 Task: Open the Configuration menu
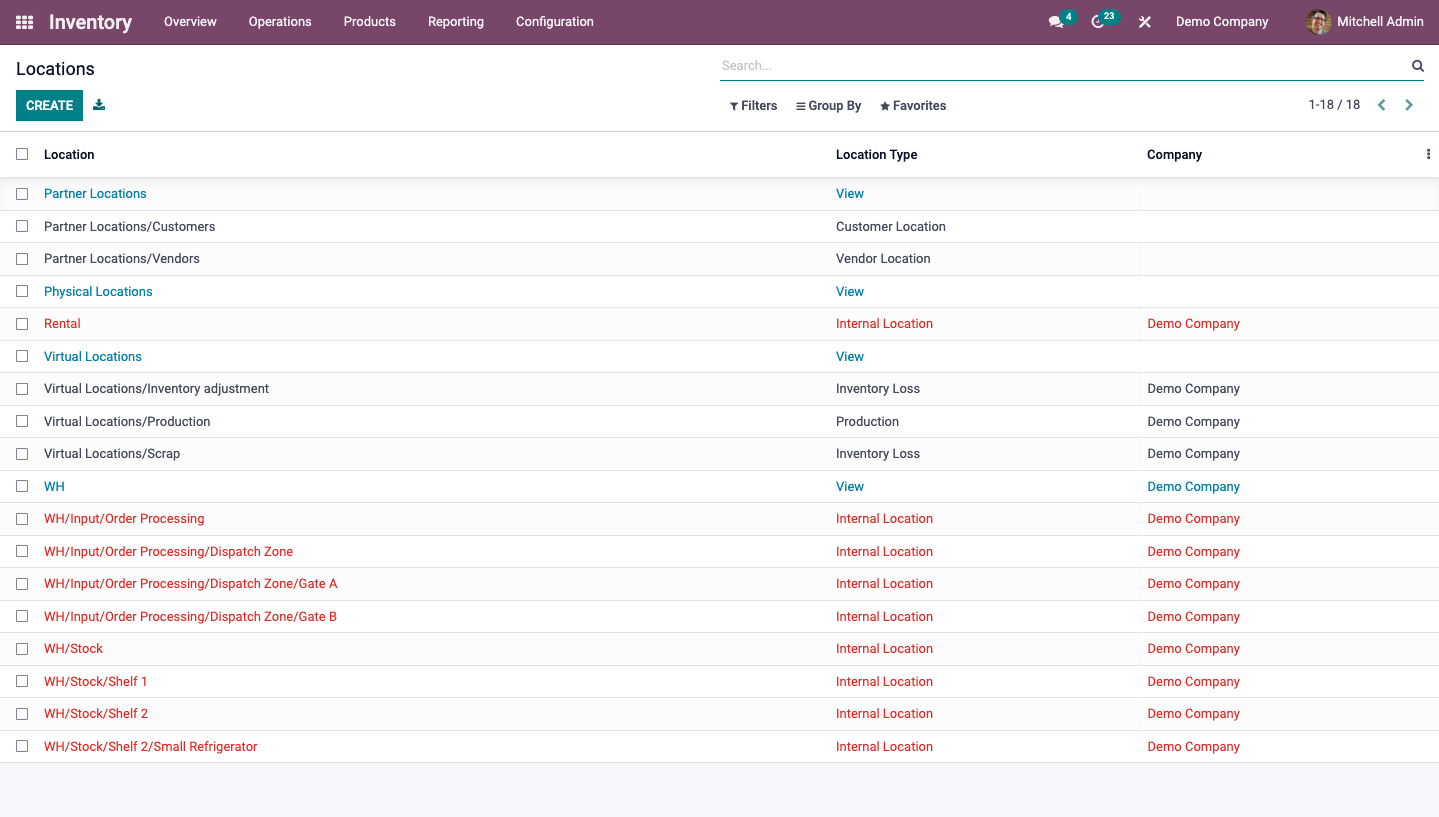555,22
